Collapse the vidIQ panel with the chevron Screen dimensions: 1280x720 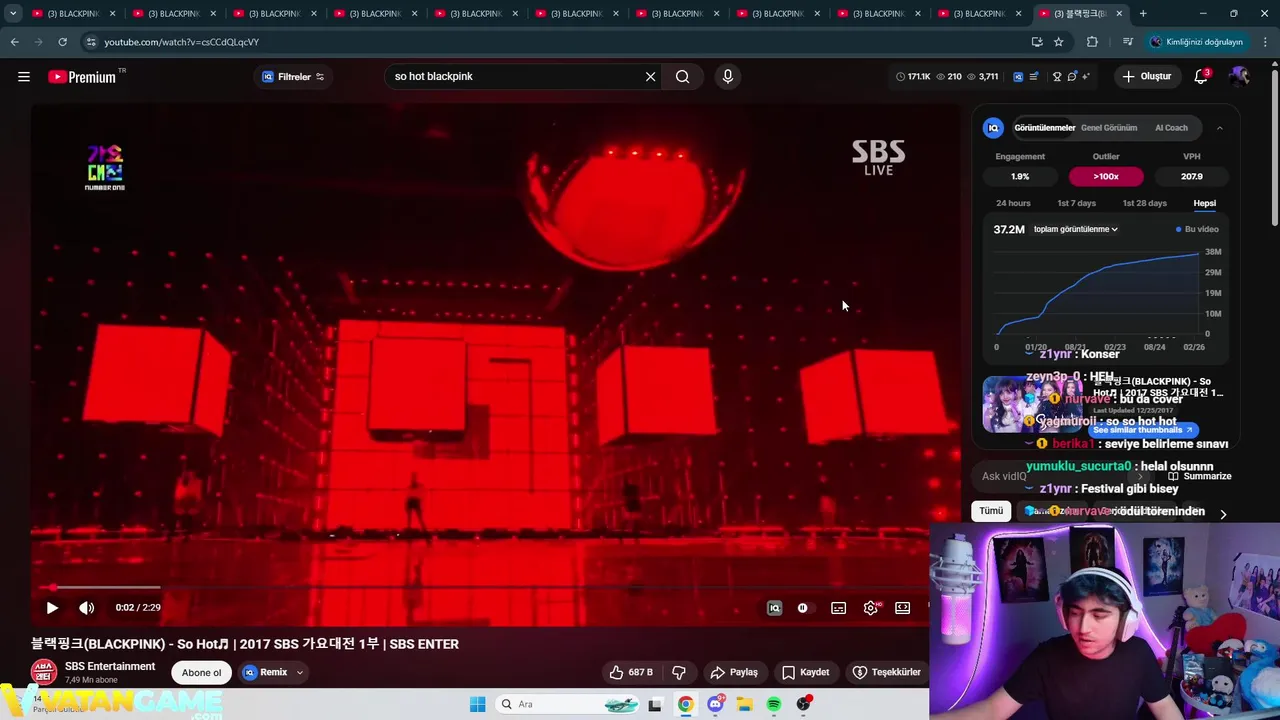point(1219,128)
